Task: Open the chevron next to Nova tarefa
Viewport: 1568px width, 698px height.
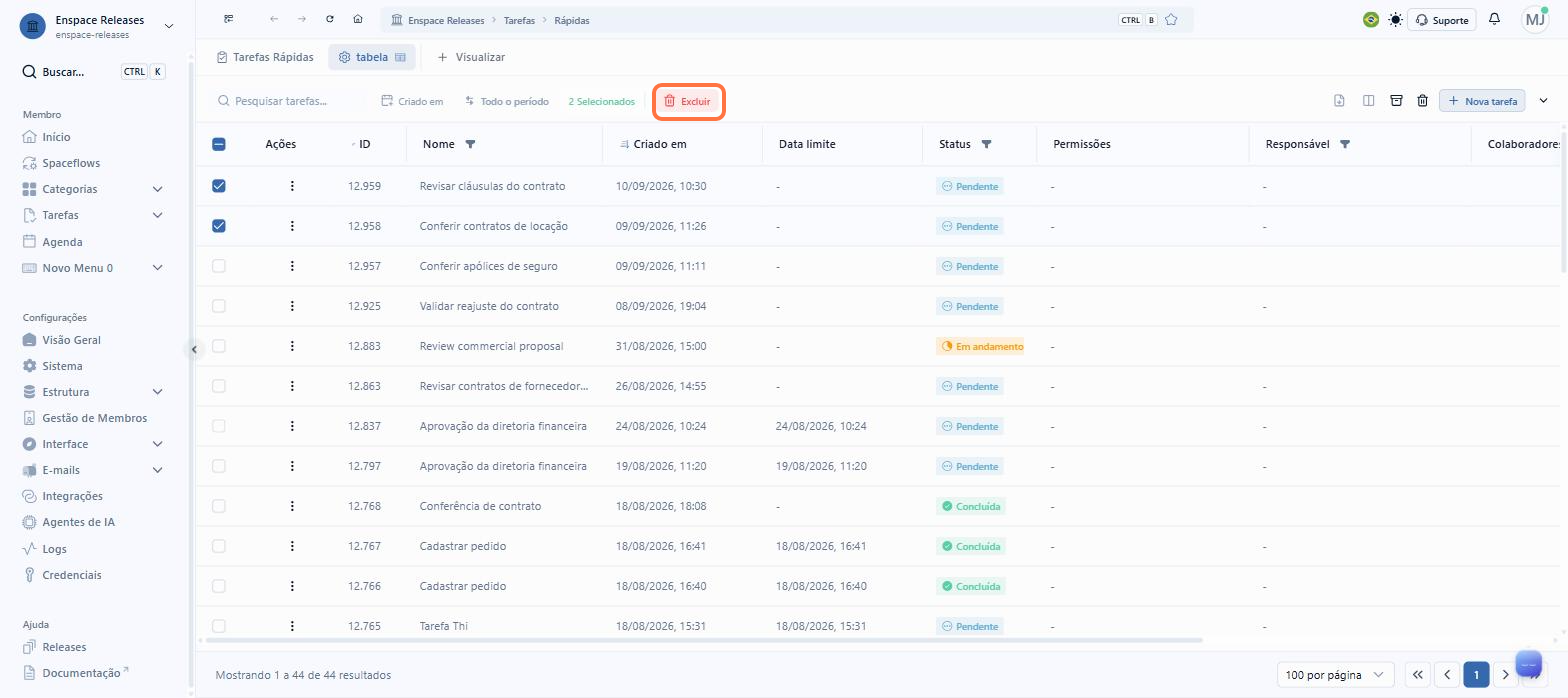Action: point(1543,101)
